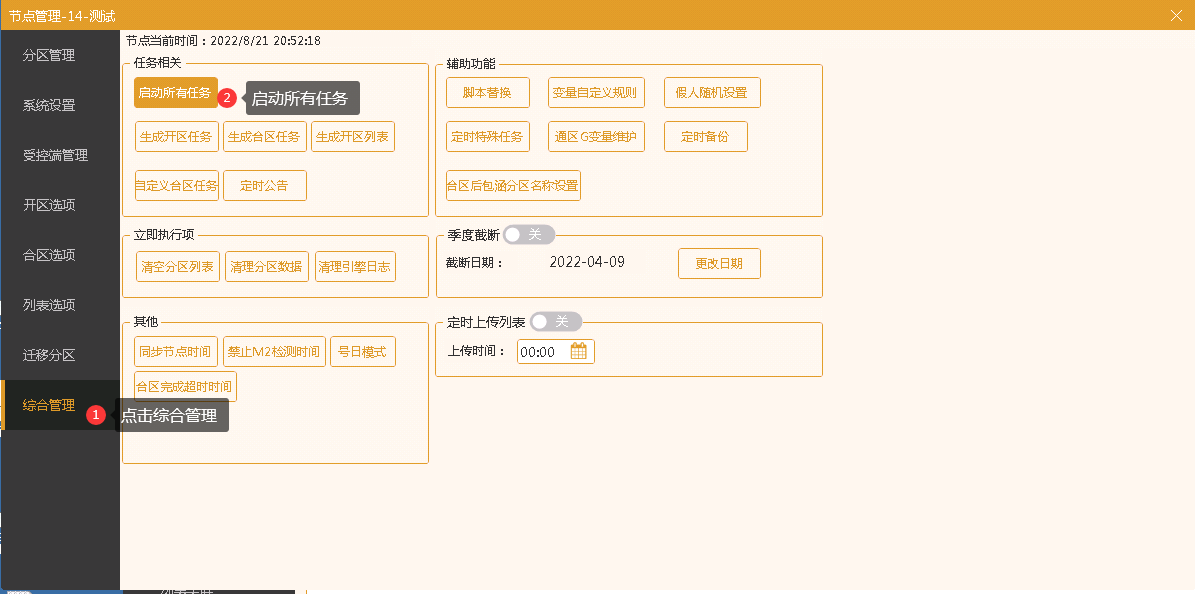Image resolution: width=1195 pixels, height=594 pixels.
Task: Click the 定时备份 button
Action: [x=705, y=137]
